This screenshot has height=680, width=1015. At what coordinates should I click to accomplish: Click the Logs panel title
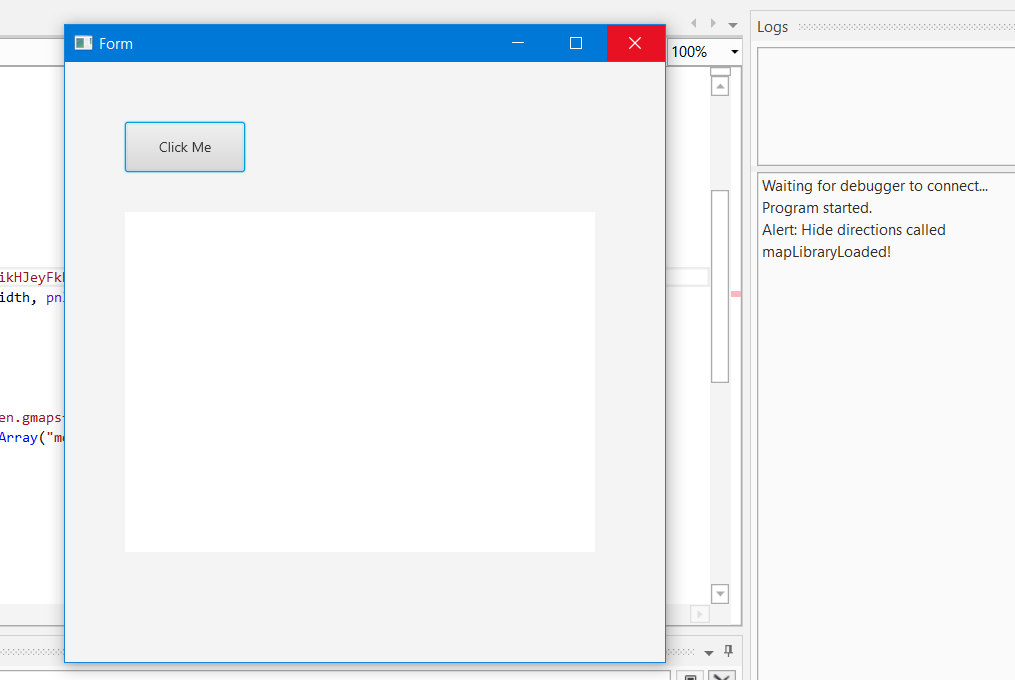[x=772, y=27]
